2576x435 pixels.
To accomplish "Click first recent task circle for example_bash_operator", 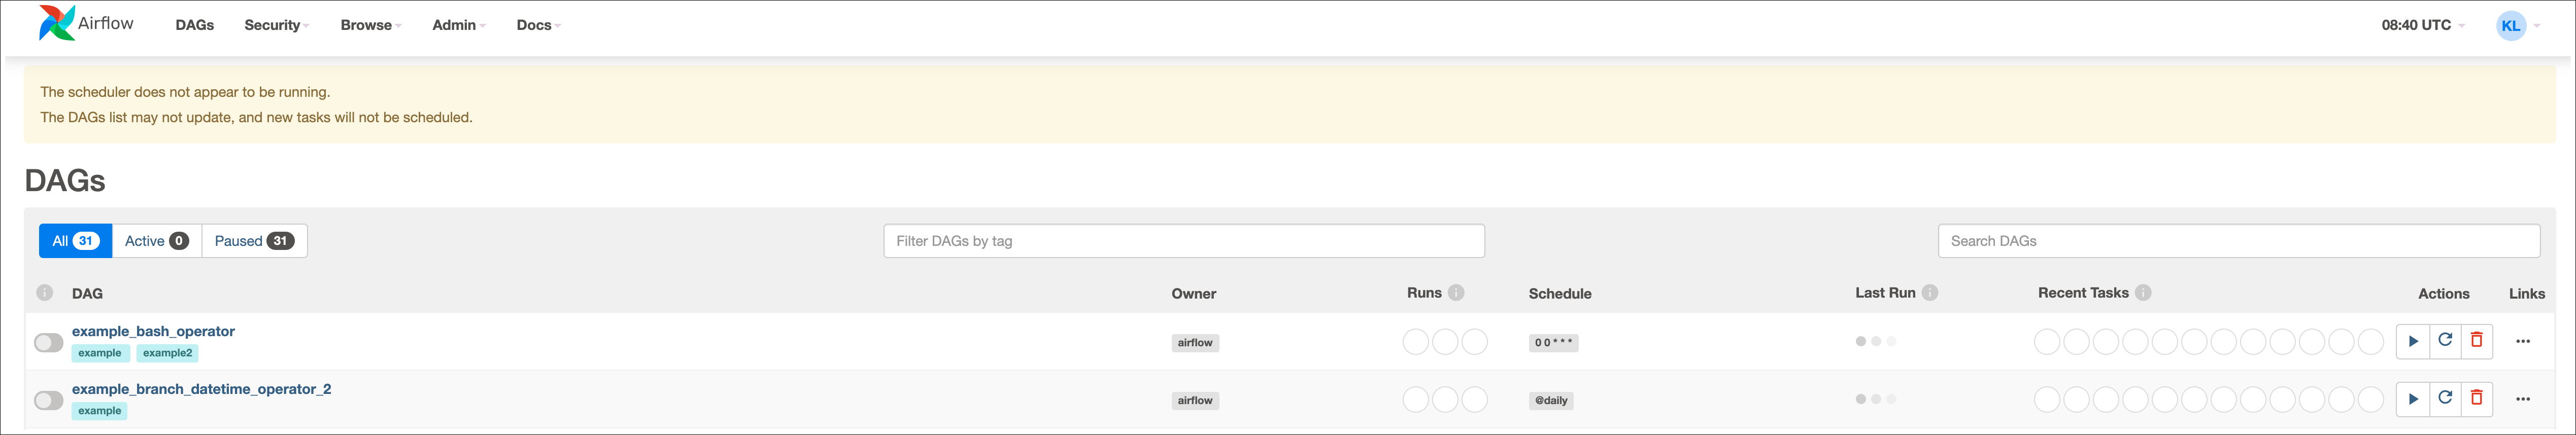I will (2047, 342).
